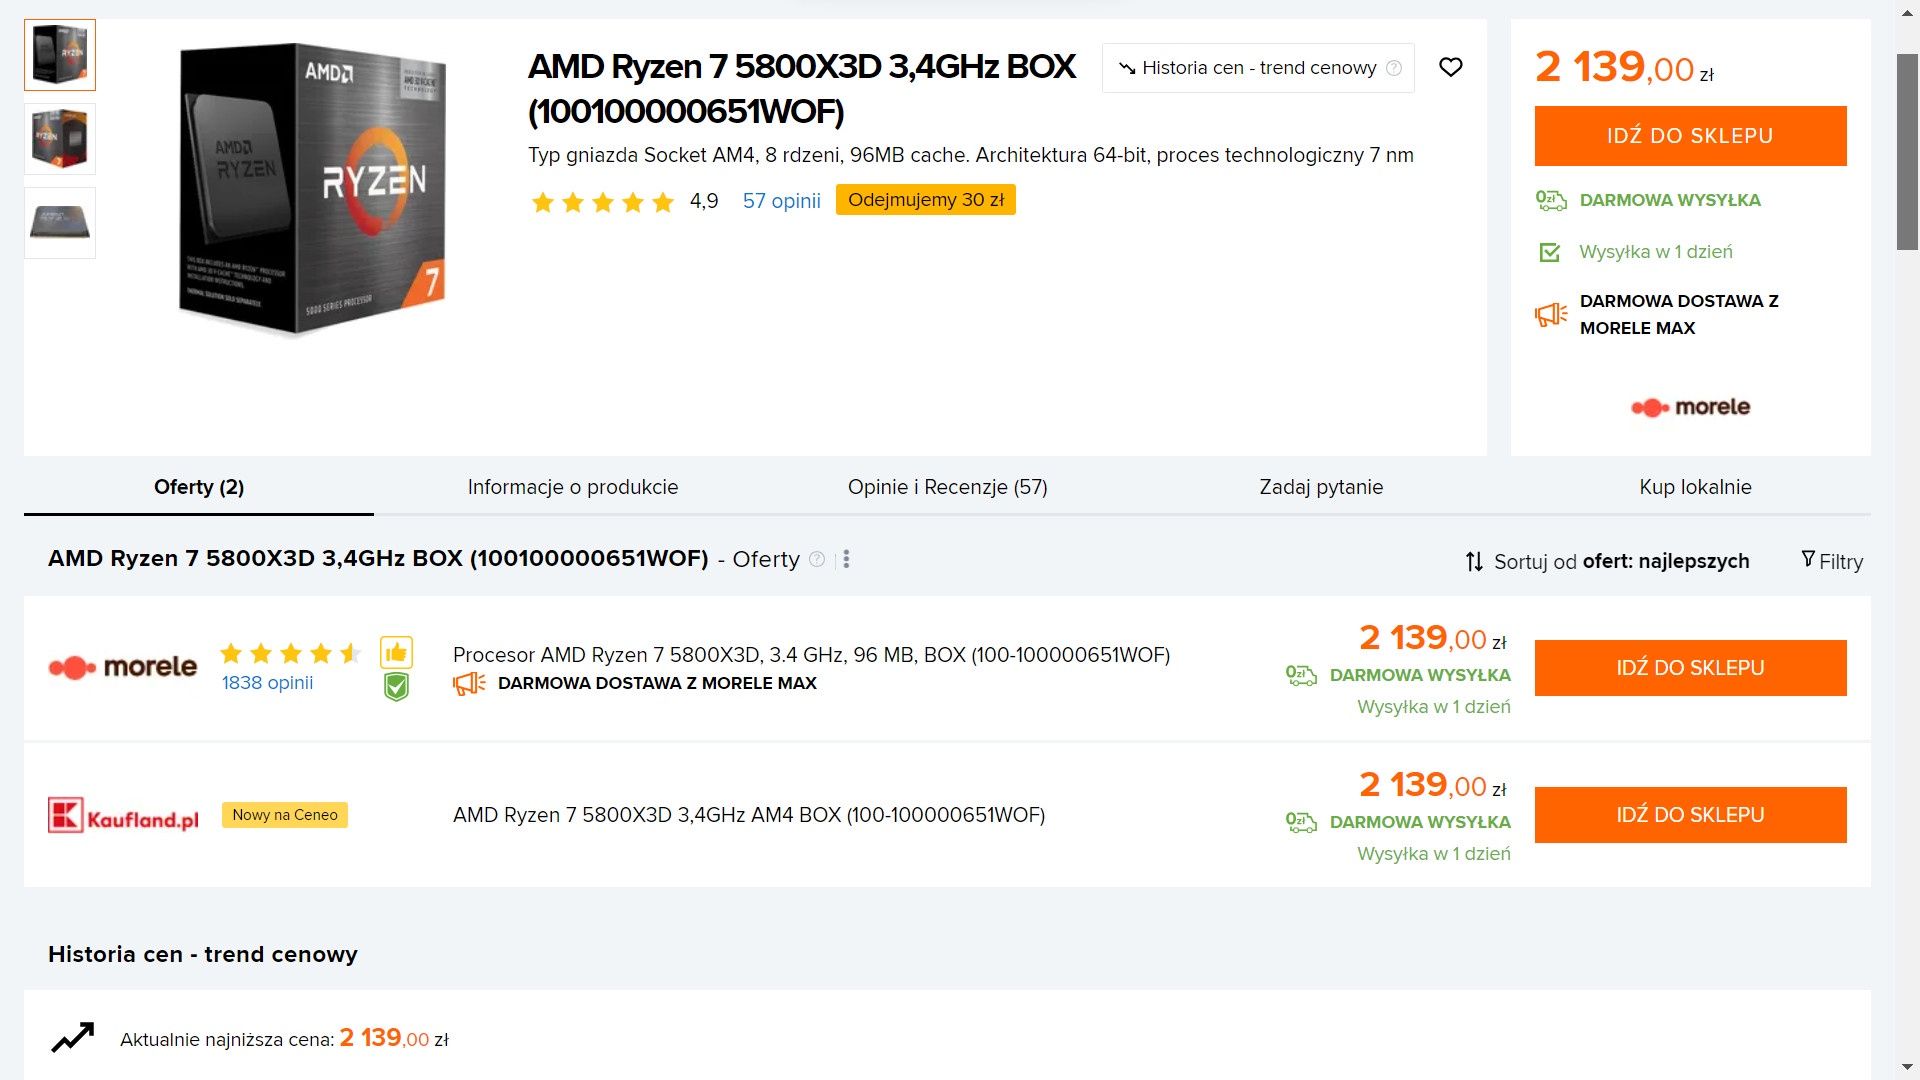
Task: Open the sort by najlepszych dropdown
Action: pos(1621,562)
